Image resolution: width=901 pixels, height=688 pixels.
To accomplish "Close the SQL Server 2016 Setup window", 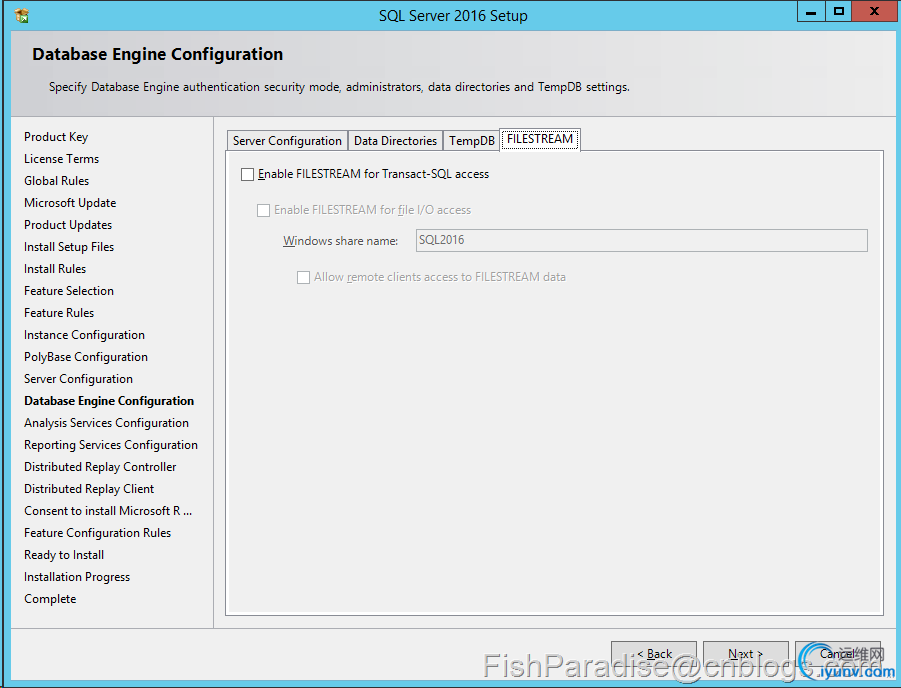I will pyautogui.click(x=874, y=12).
